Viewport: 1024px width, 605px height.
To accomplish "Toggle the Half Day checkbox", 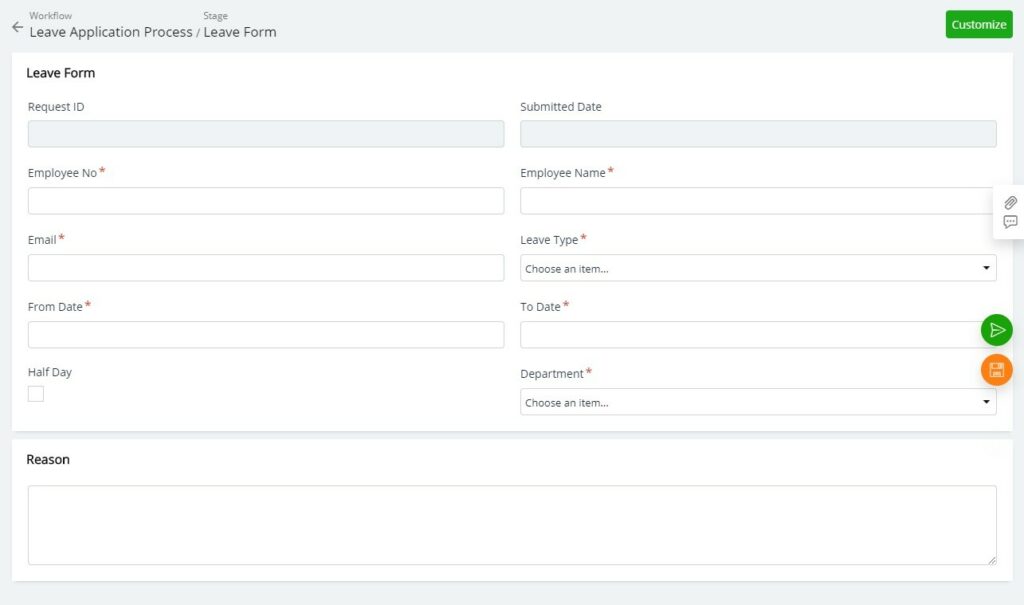I will coord(36,393).
